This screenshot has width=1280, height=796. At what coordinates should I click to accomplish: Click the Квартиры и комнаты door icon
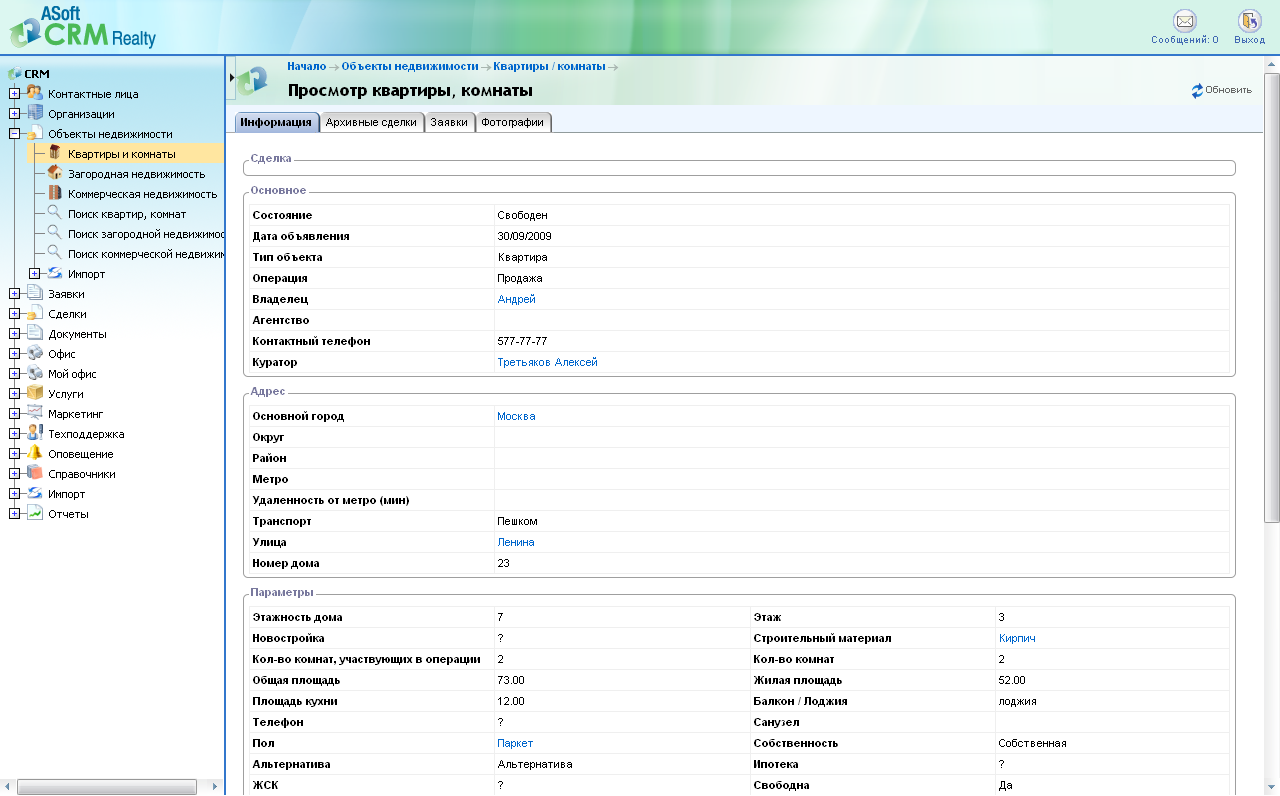(55, 153)
